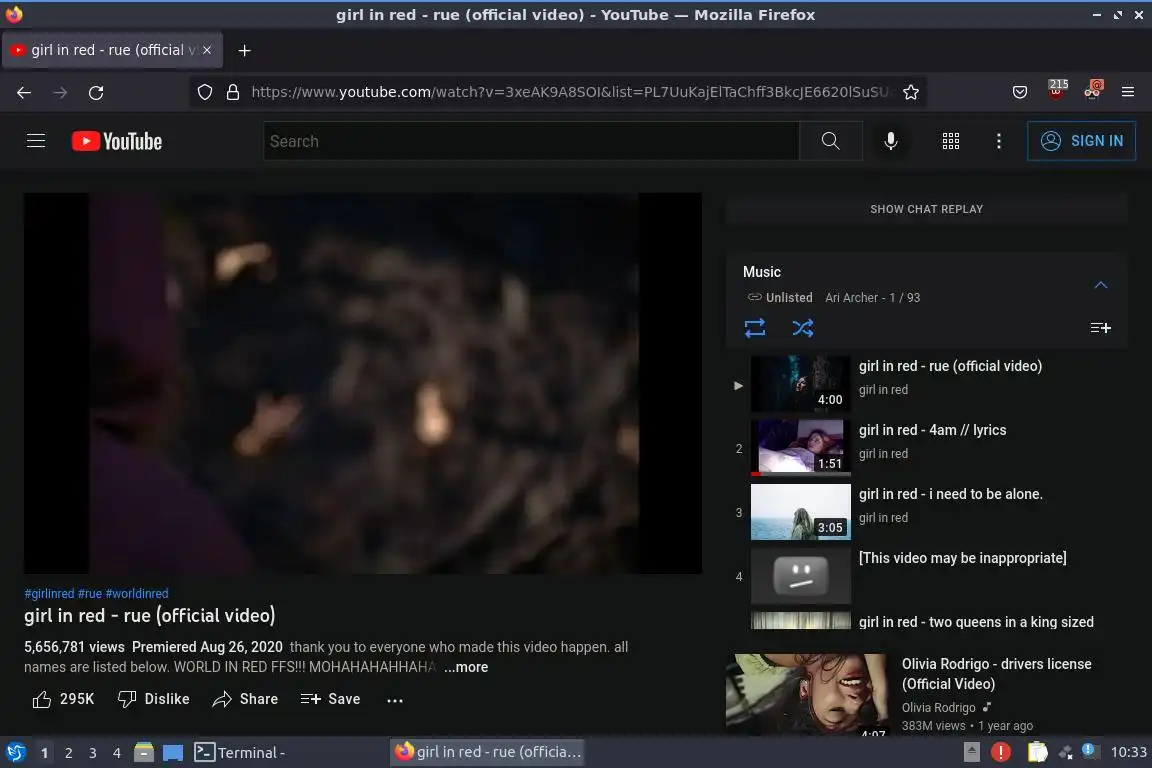
Task: Click the red alert tray icon
Action: tap(1000, 752)
